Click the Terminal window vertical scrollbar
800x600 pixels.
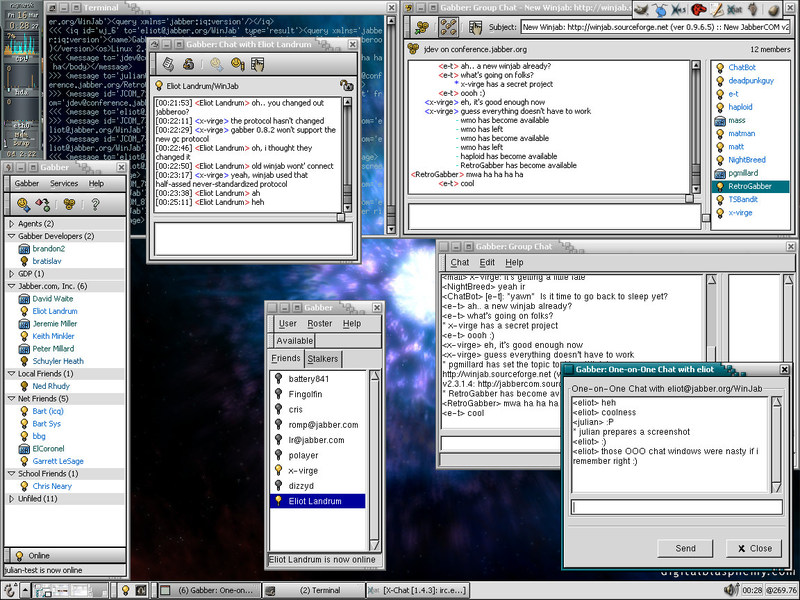[391, 125]
